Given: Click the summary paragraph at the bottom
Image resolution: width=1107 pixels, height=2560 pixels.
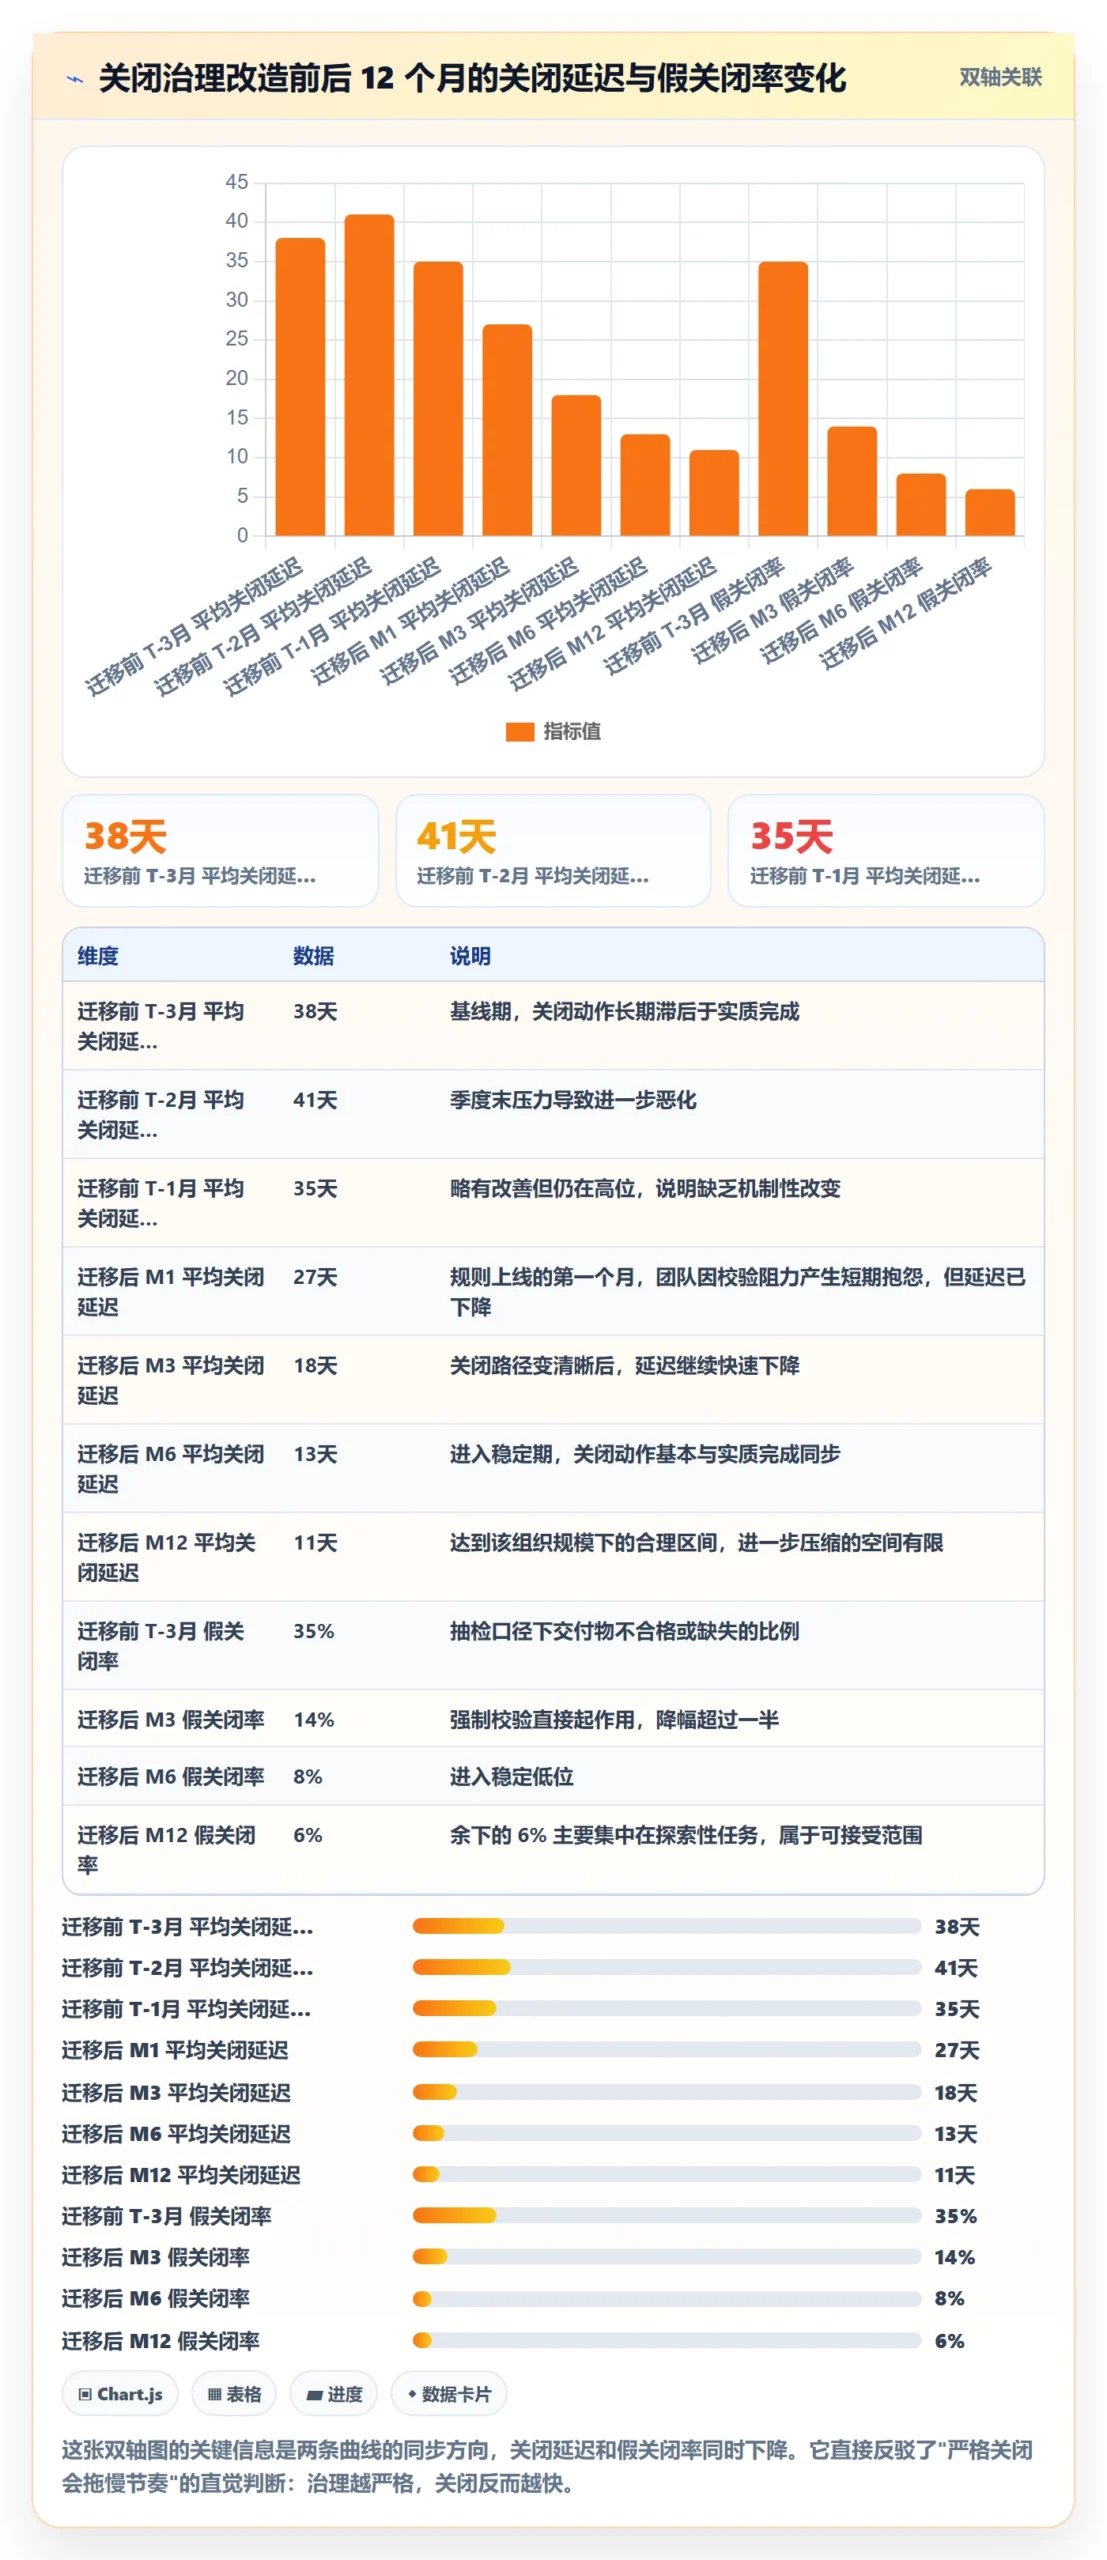Looking at the screenshot, I should [x=547, y=2466].
